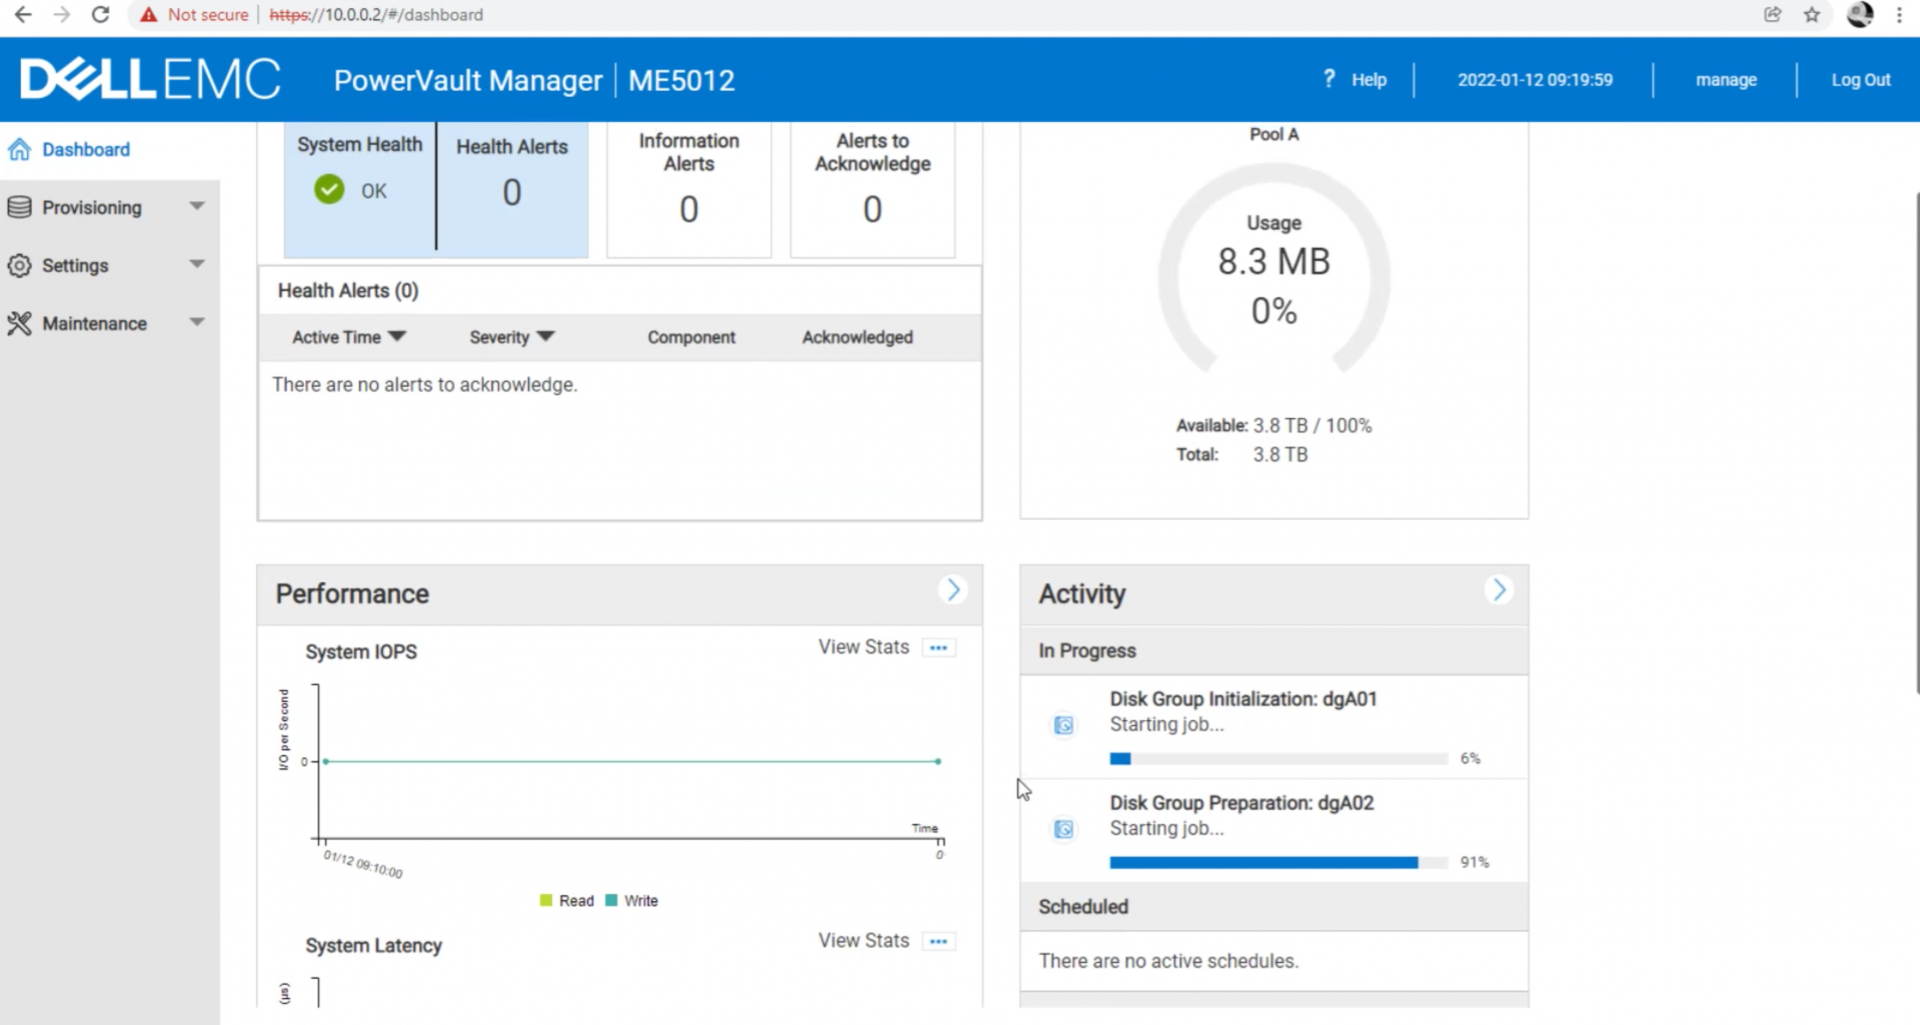Expand the Provisioning menu arrow
The image size is (1920, 1025).
[197, 206]
